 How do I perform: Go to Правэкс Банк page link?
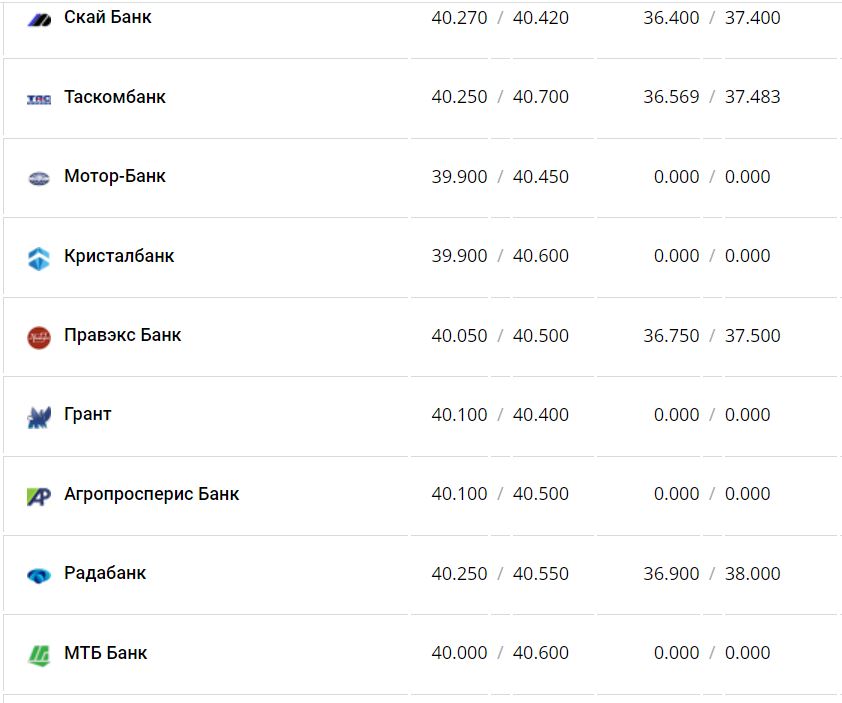tap(122, 335)
